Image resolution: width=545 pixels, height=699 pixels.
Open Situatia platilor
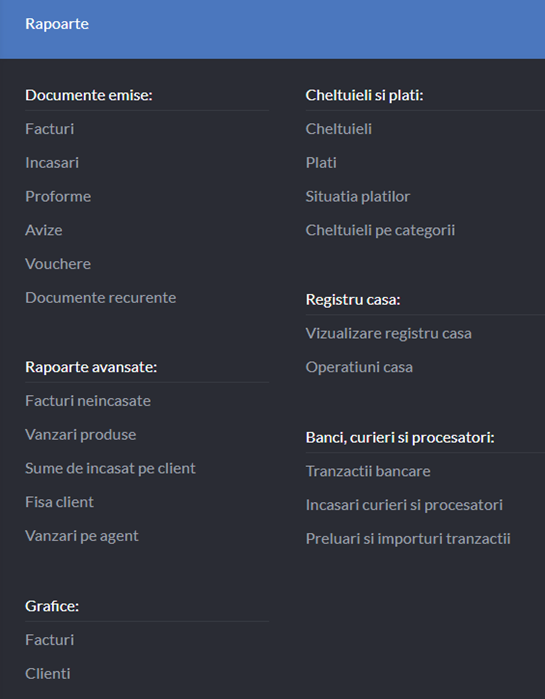point(358,197)
